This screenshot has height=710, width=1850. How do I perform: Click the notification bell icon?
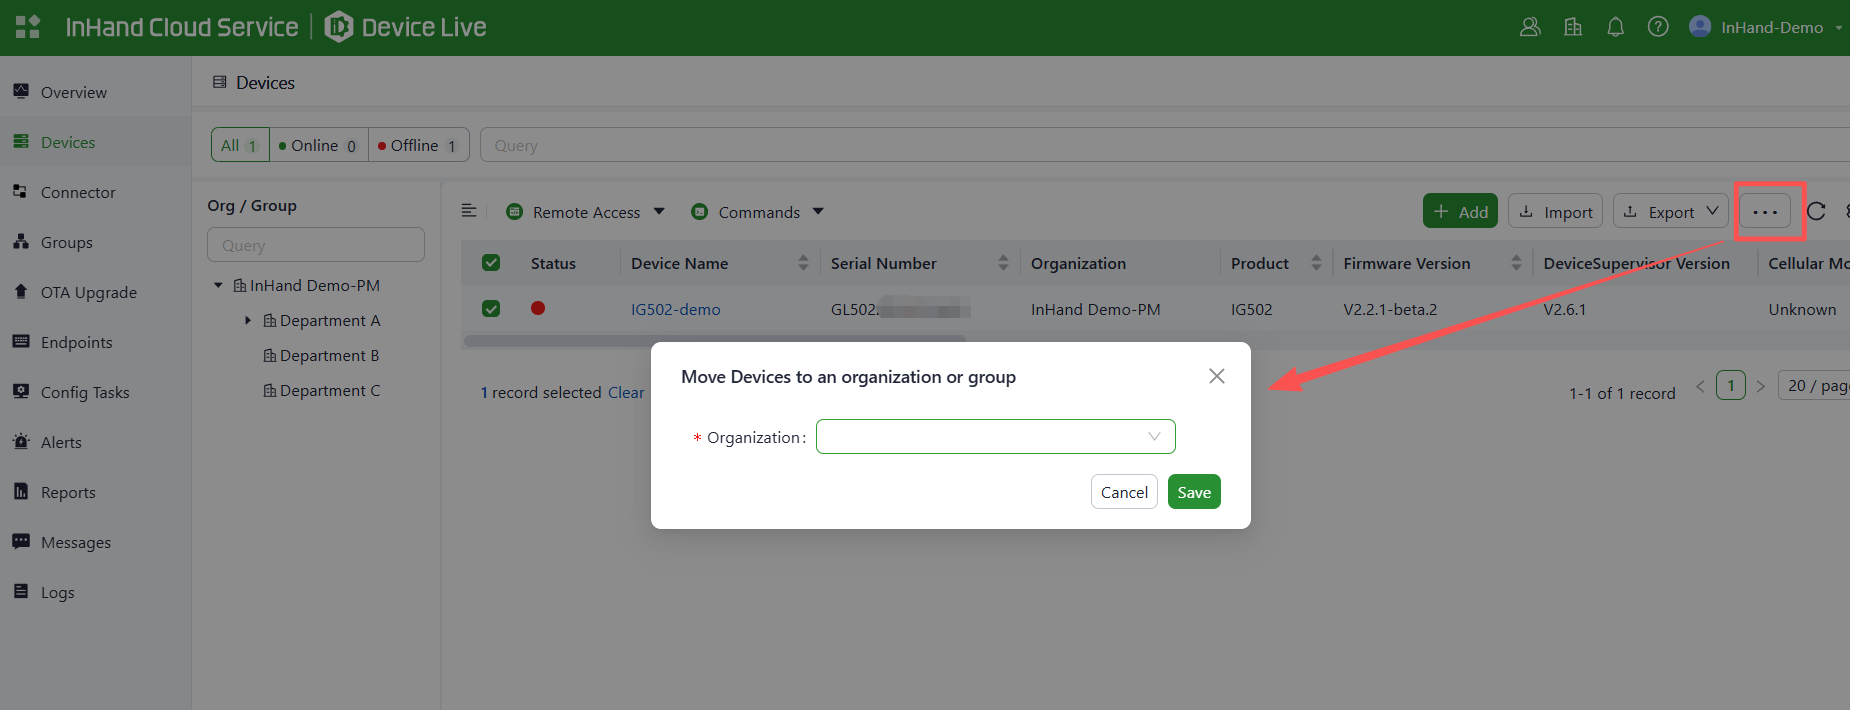coord(1615,27)
